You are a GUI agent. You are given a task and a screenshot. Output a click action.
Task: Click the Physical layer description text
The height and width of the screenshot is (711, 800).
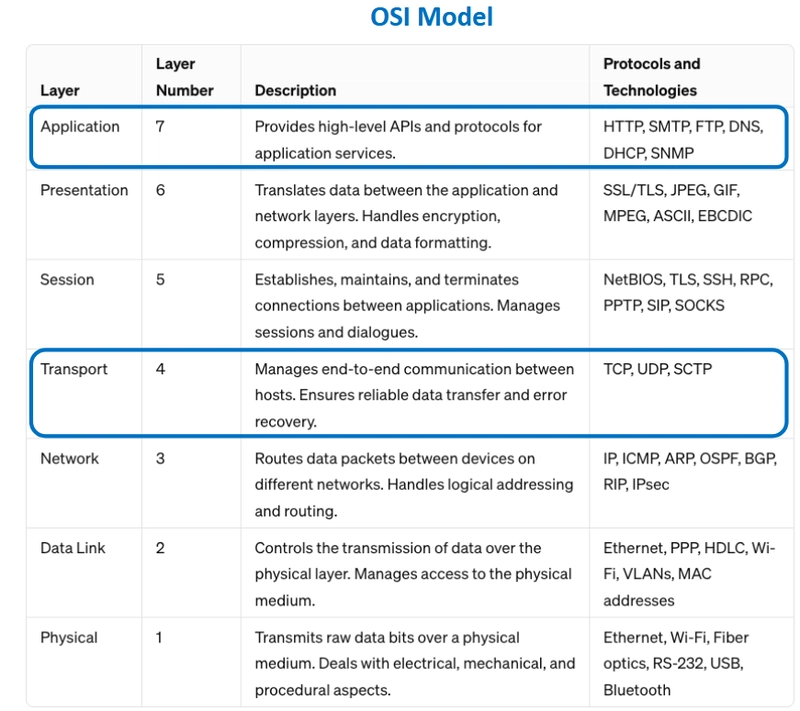pos(415,664)
